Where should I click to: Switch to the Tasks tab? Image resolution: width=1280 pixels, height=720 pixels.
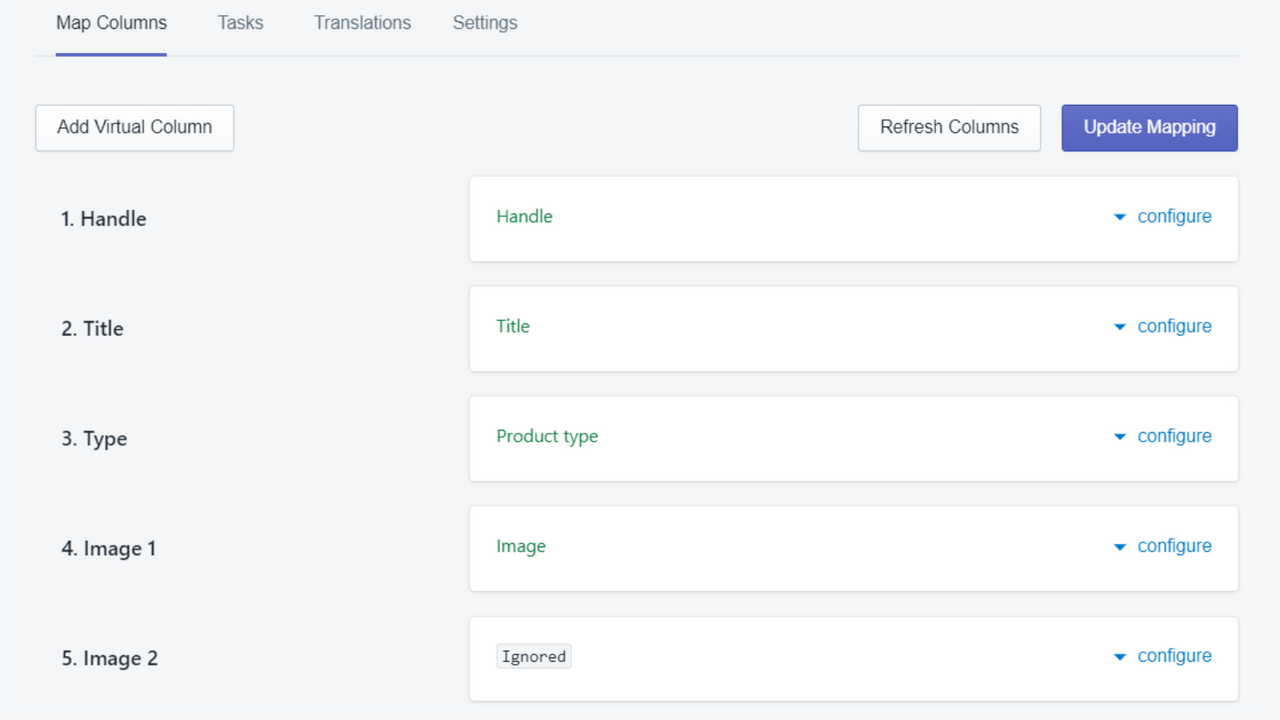tap(240, 22)
